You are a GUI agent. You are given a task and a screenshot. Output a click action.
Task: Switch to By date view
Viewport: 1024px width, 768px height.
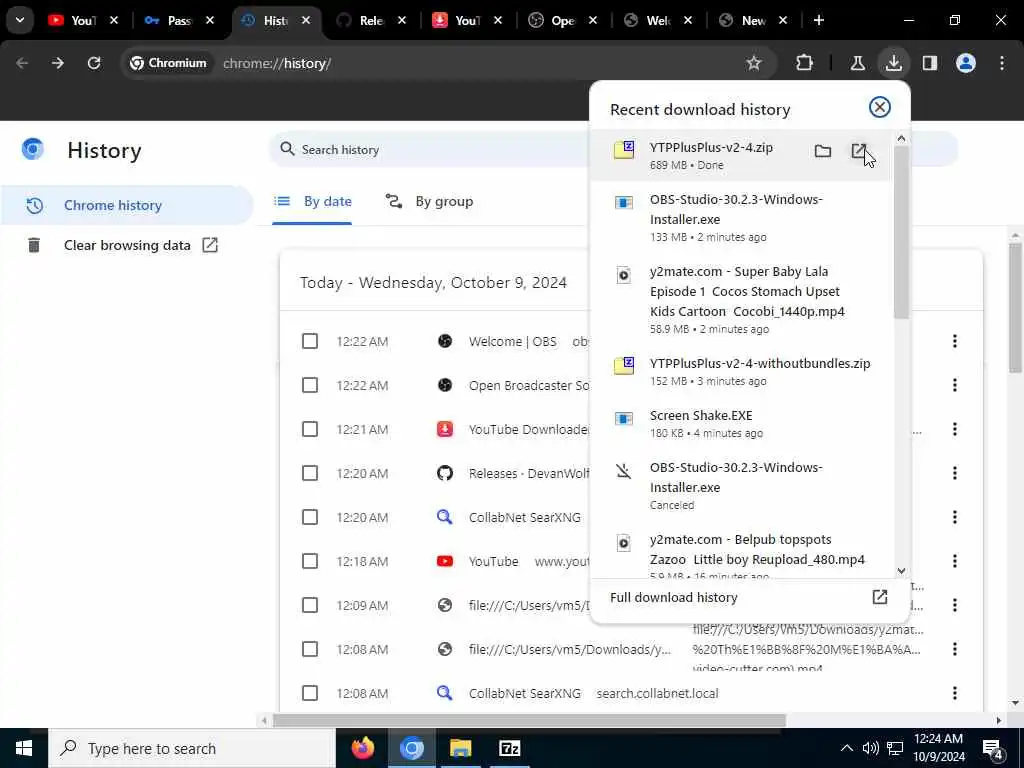(x=312, y=201)
